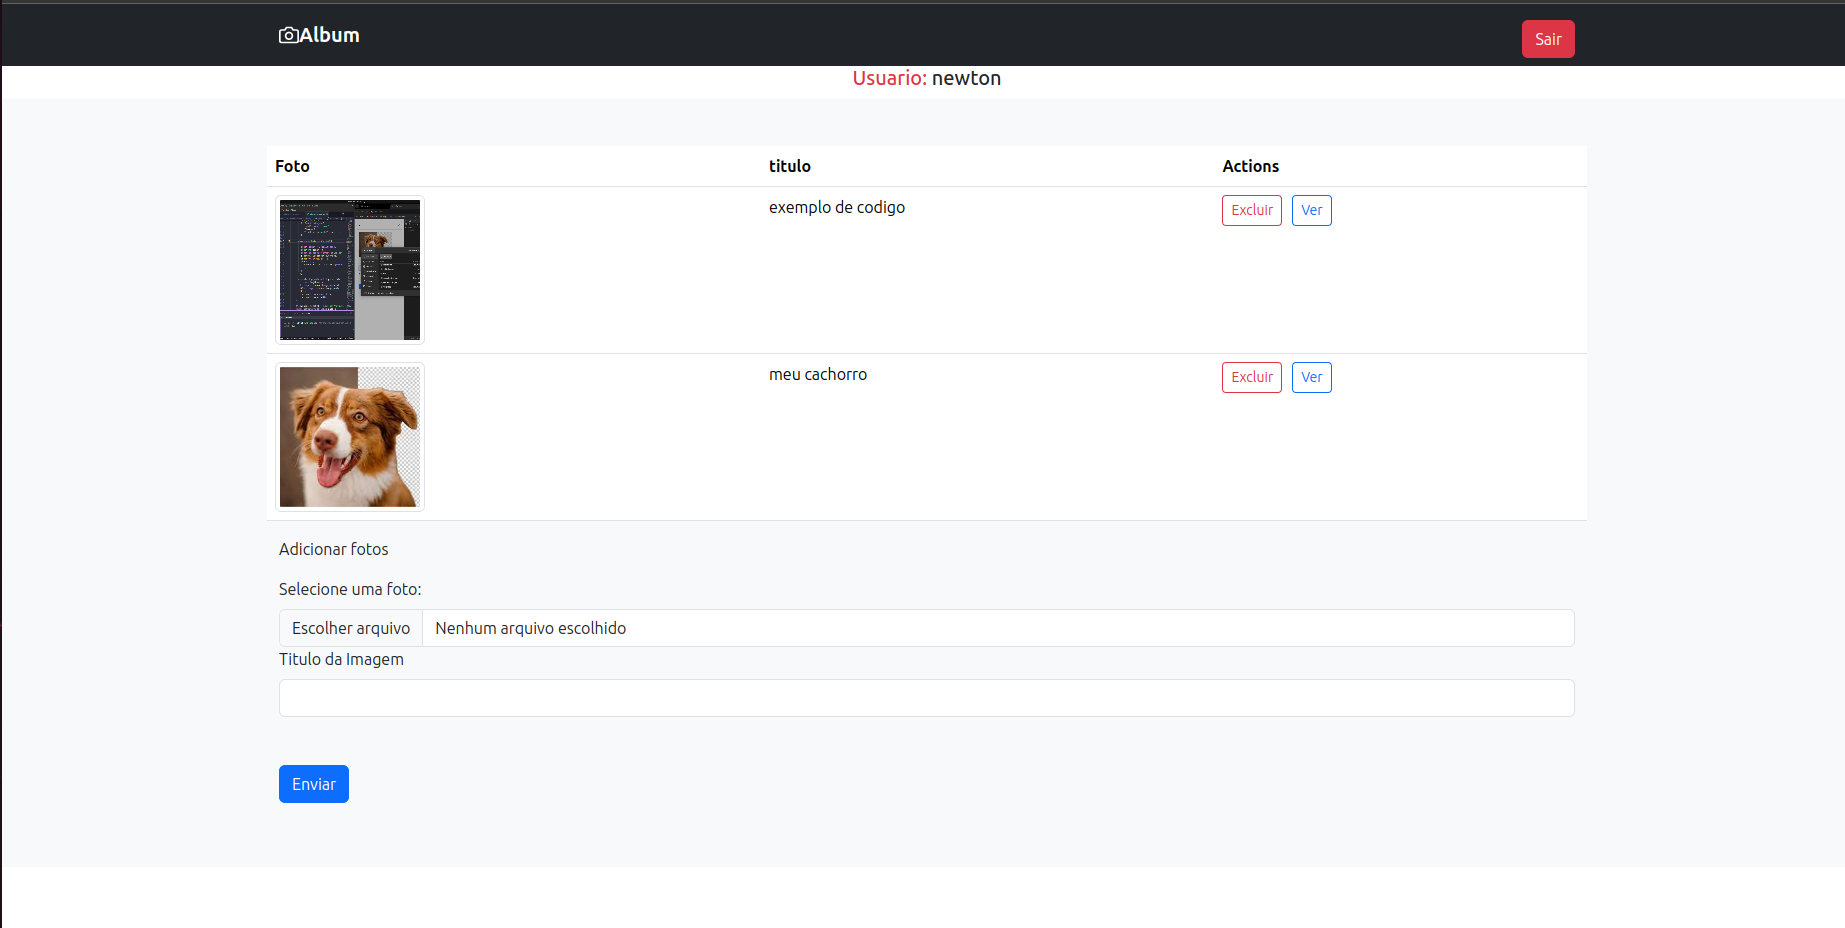This screenshot has height=928, width=1845.
Task: View the 'exemplo de codigo' photo
Action: pyautogui.click(x=1311, y=210)
